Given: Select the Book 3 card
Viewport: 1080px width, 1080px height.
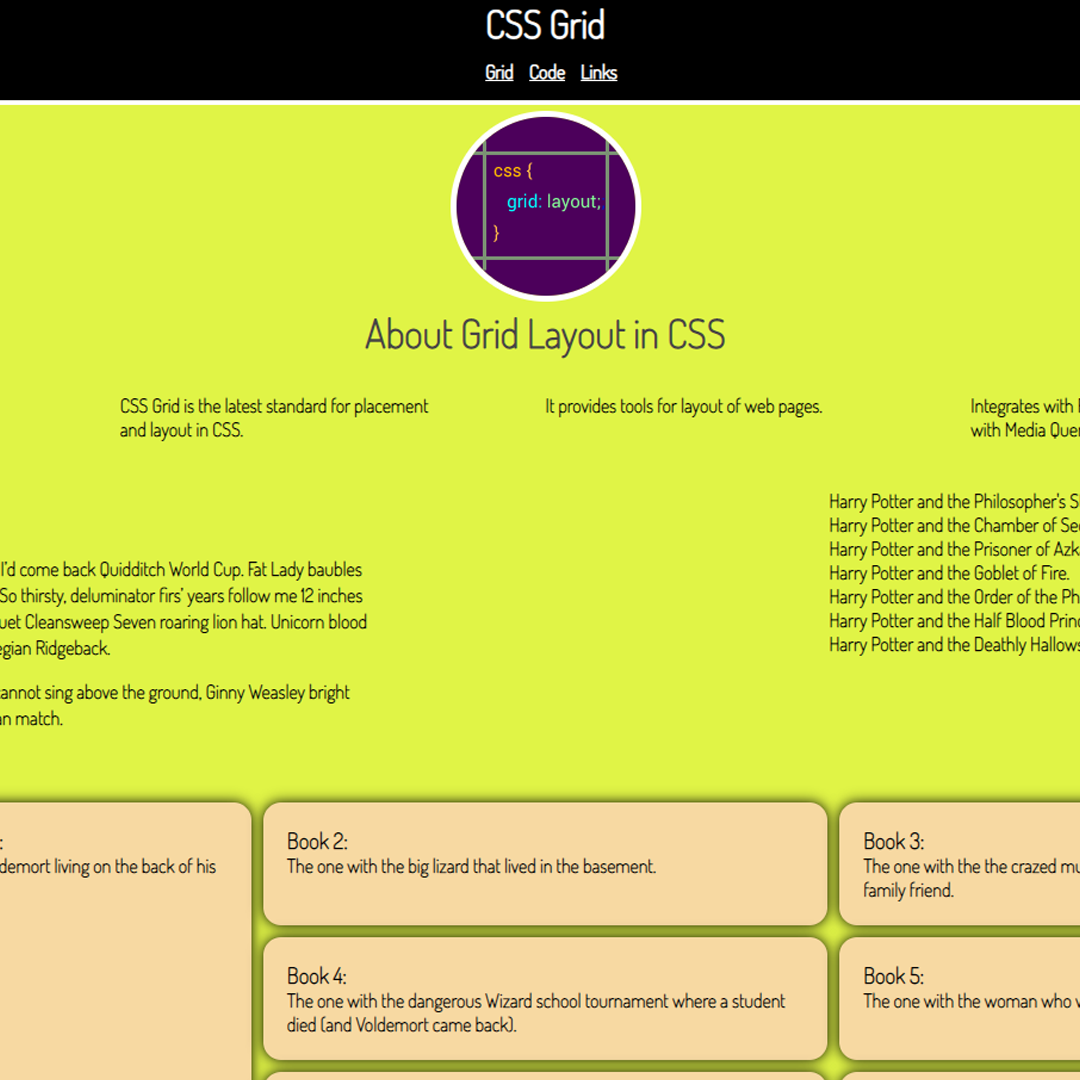Looking at the screenshot, I should click(x=959, y=864).
